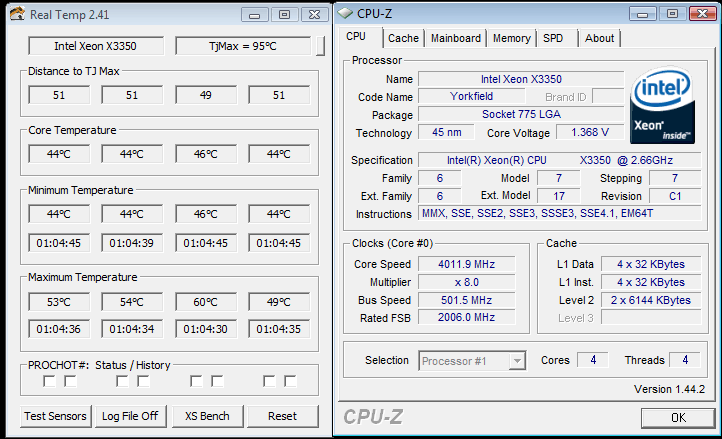Click the timestamp 01:04:35
The height and width of the screenshot is (439, 722).
click(279, 329)
